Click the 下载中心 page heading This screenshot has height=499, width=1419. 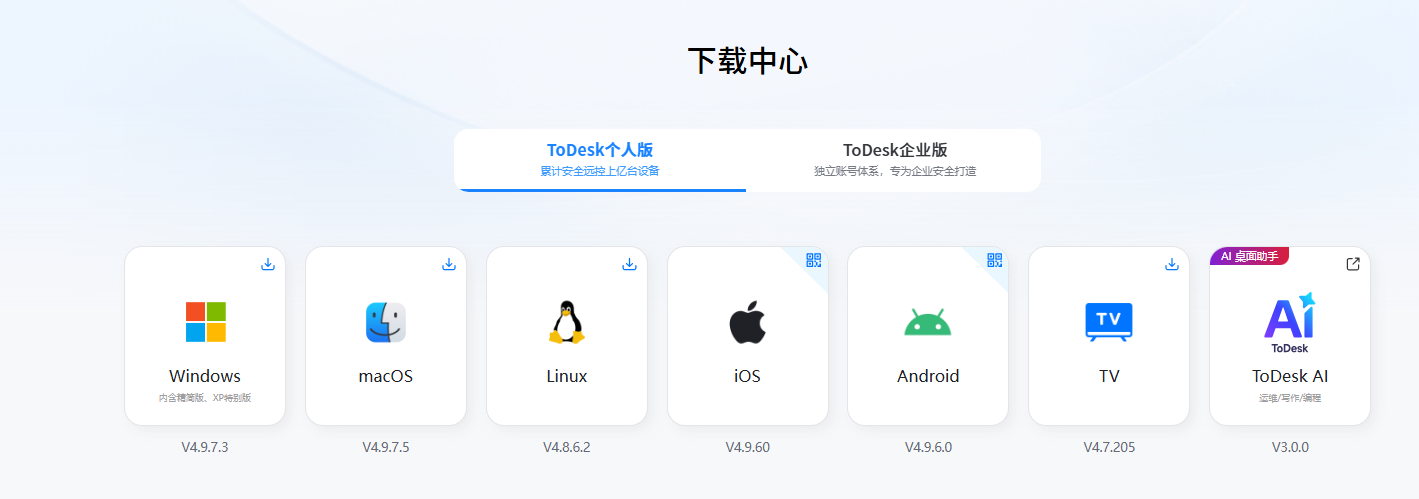(747, 61)
